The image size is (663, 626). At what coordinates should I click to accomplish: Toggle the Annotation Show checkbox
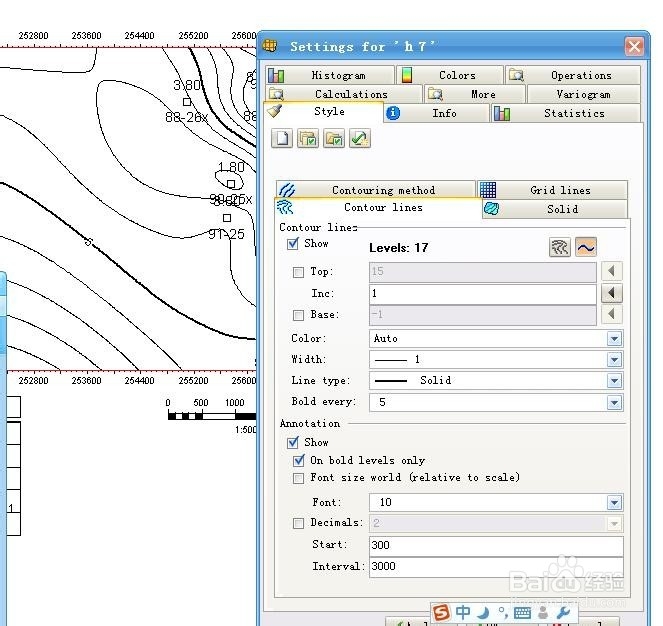pos(293,442)
